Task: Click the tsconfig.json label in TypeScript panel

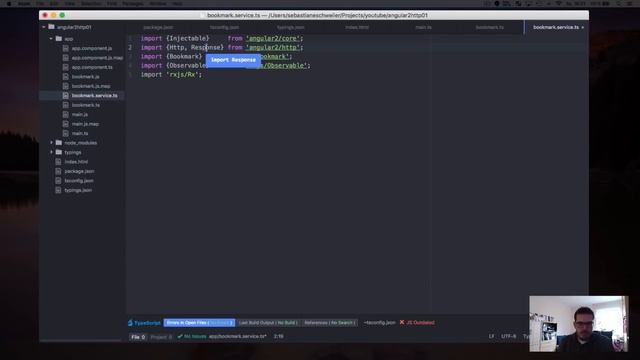Action: point(380,323)
